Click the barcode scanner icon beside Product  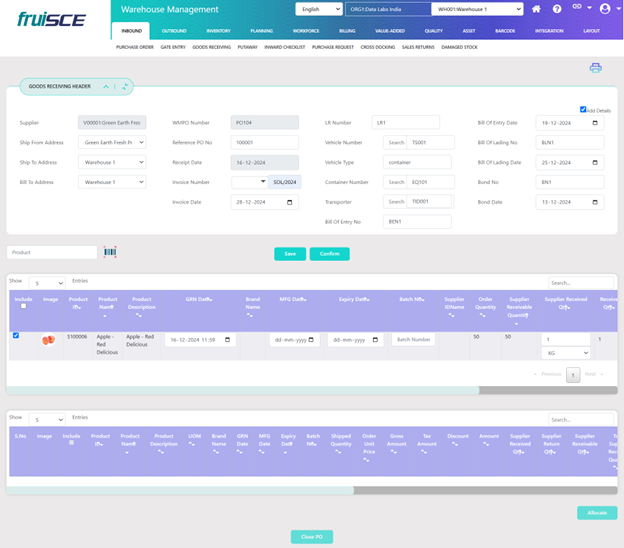pos(109,253)
